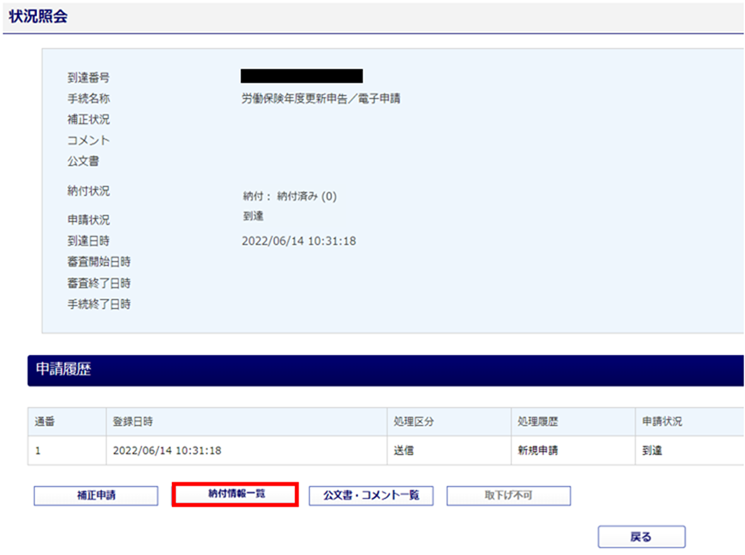Click the 補正申請 button

click(96, 496)
